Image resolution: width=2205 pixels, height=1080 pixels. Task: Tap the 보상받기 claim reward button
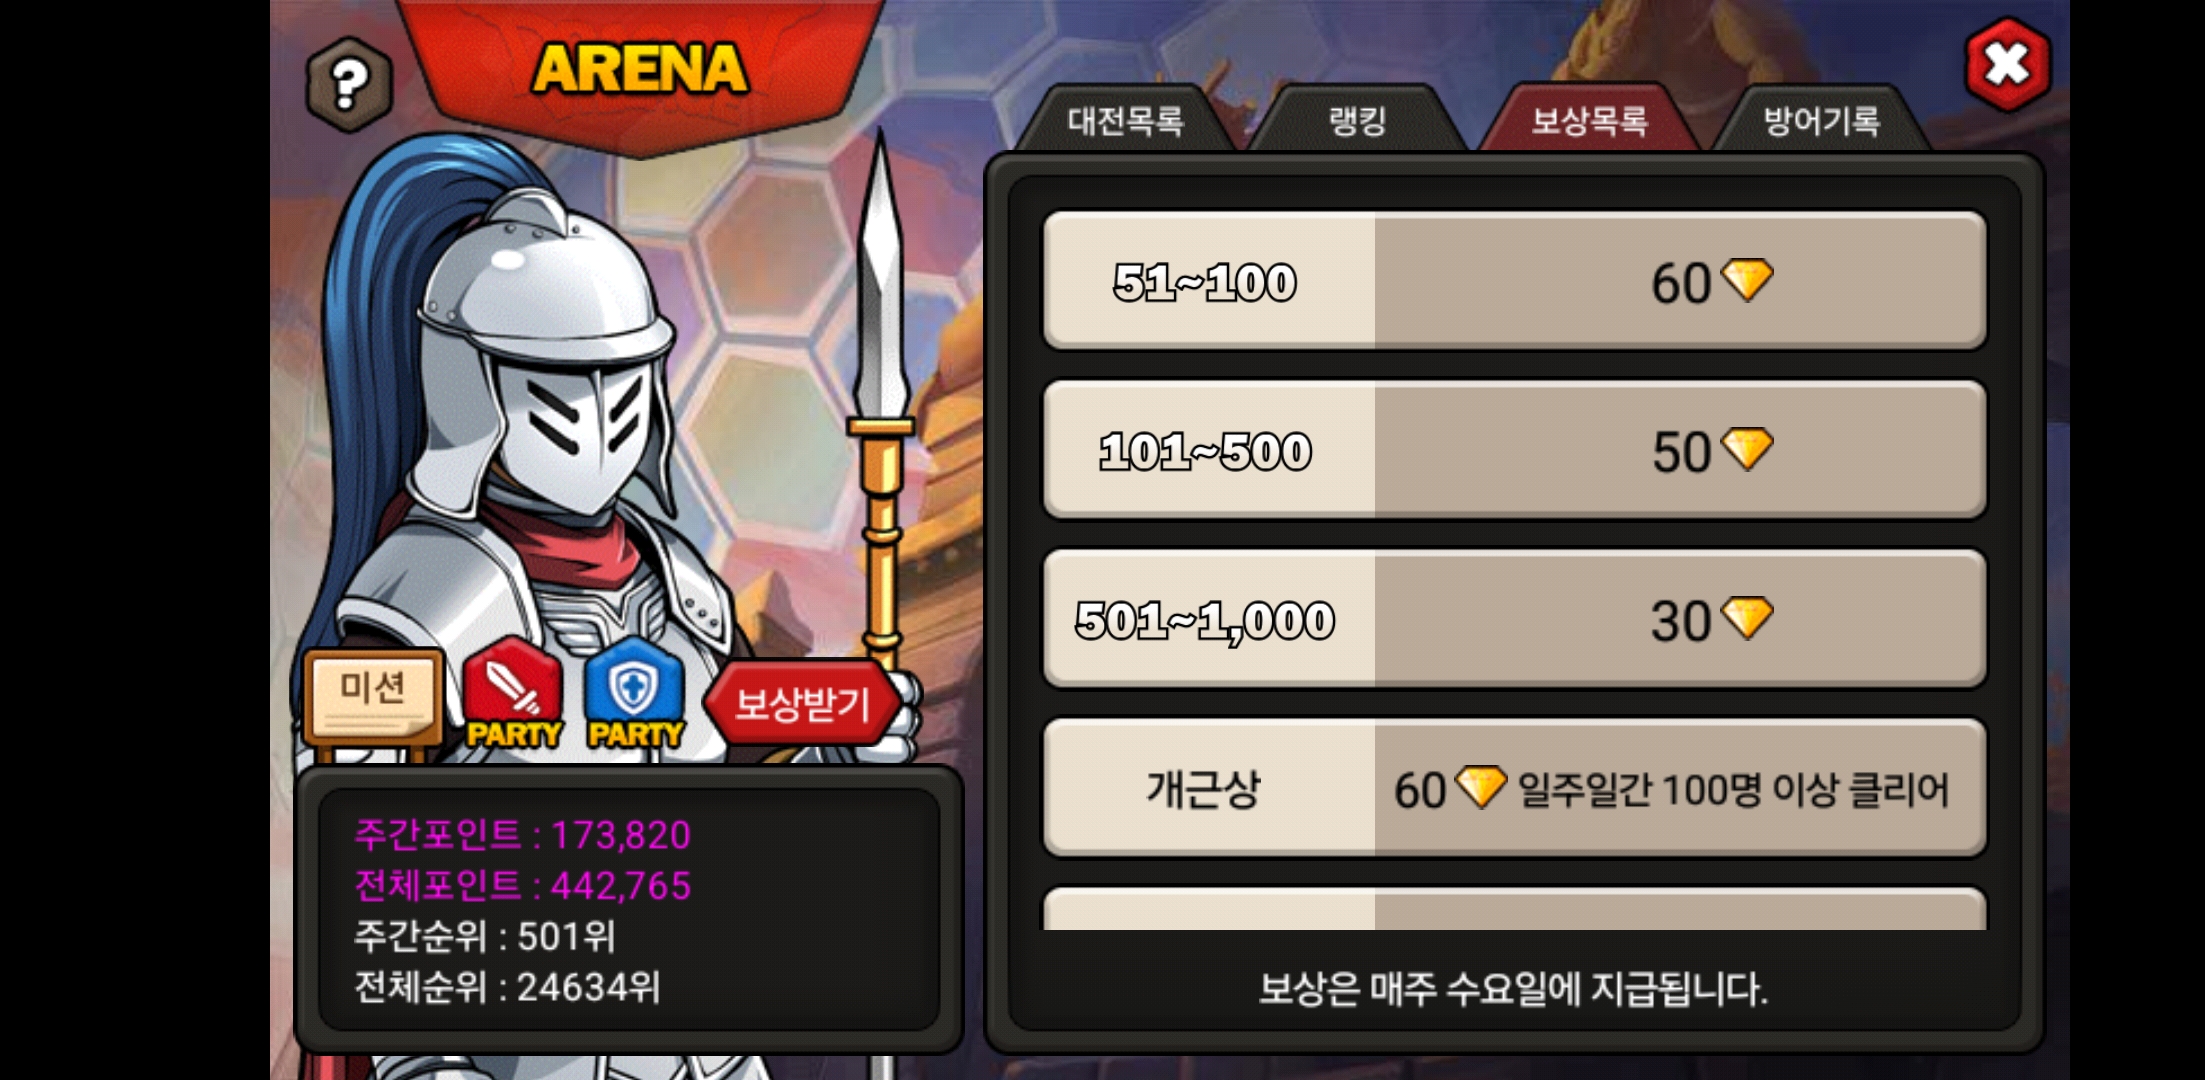[x=802, y=703]
